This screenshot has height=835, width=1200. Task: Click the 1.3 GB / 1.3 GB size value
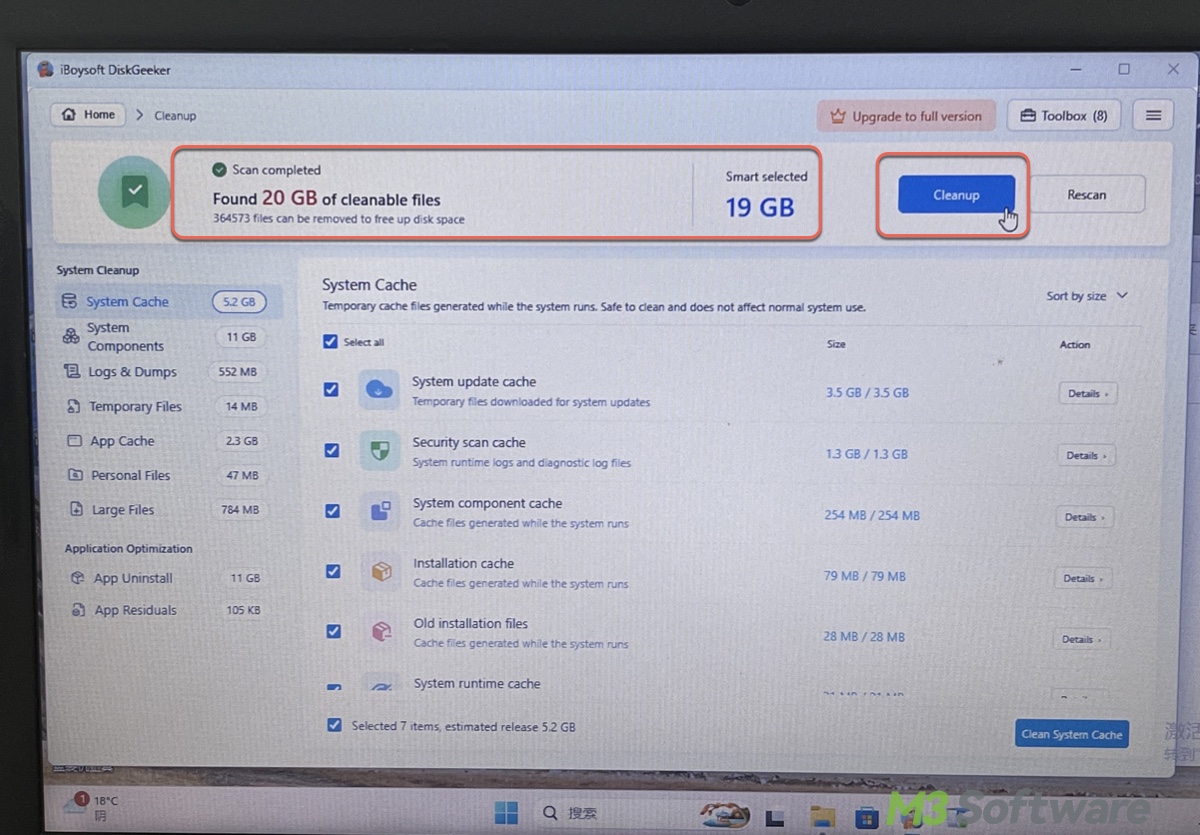coord(867,454)
